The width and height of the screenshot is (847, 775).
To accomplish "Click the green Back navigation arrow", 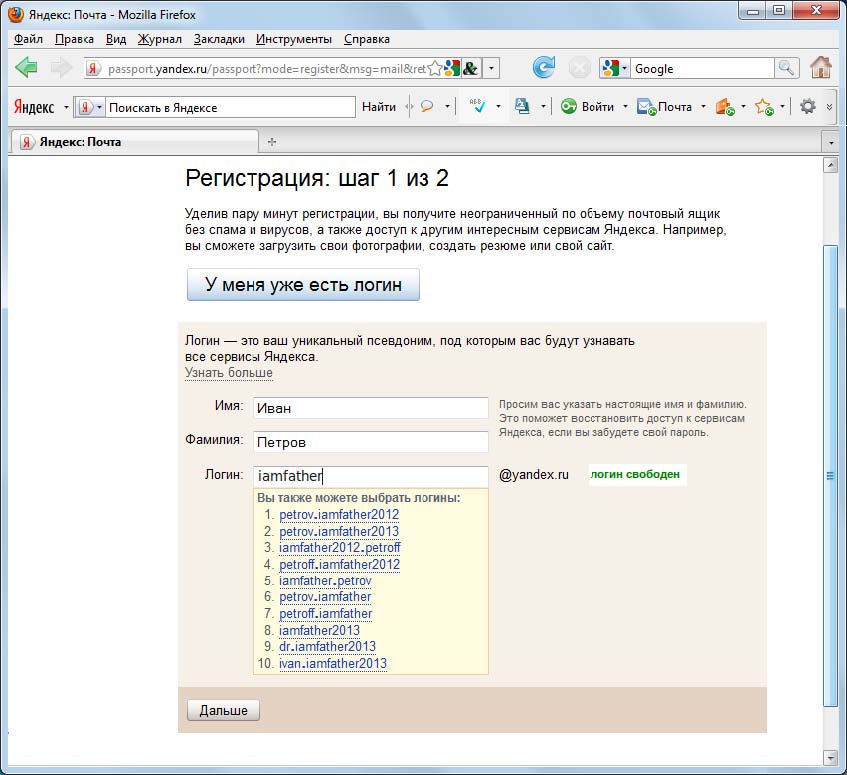I will (27, 68).
